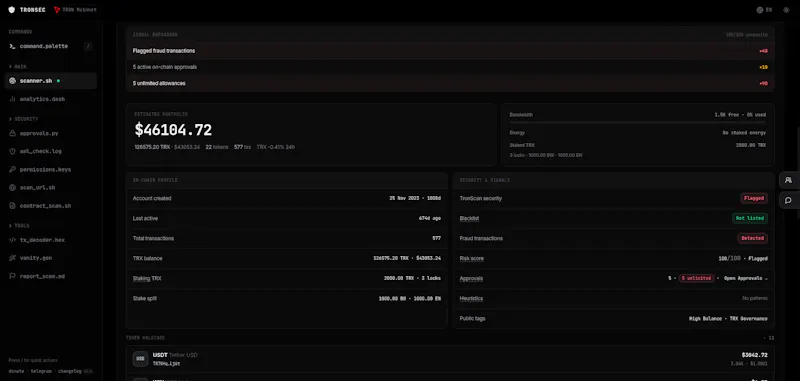Click the Risk score label
The width and height of the screenshot is (800, 381).
coord(471,259)
